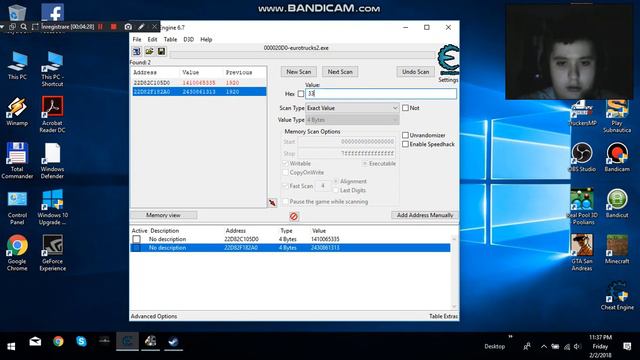
Task: Open the Help menu
Action: click(206, 40)
